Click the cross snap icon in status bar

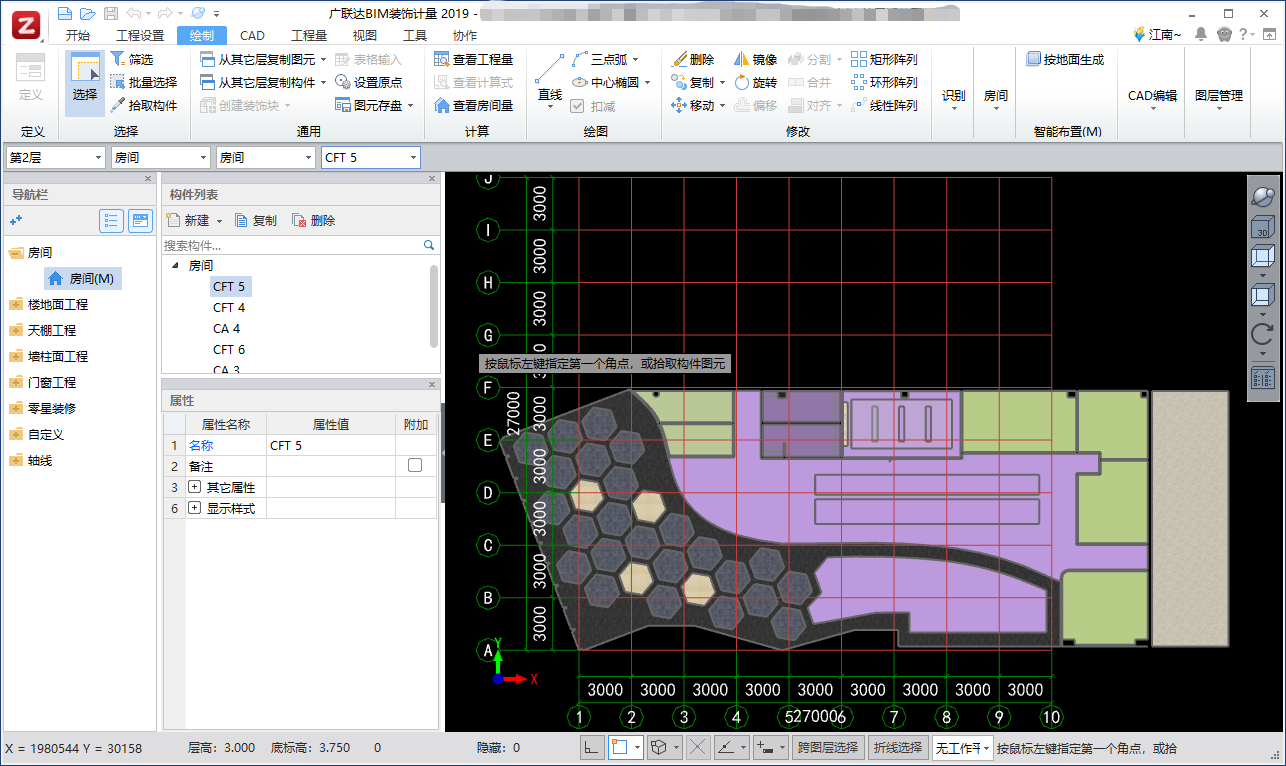[x=698, y=747]
